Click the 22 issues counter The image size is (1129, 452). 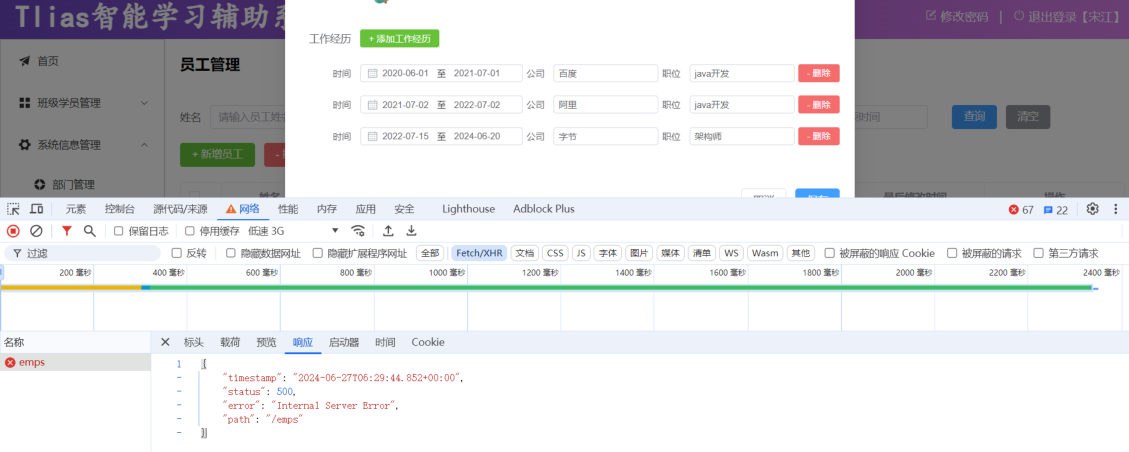coord(1056,210)
